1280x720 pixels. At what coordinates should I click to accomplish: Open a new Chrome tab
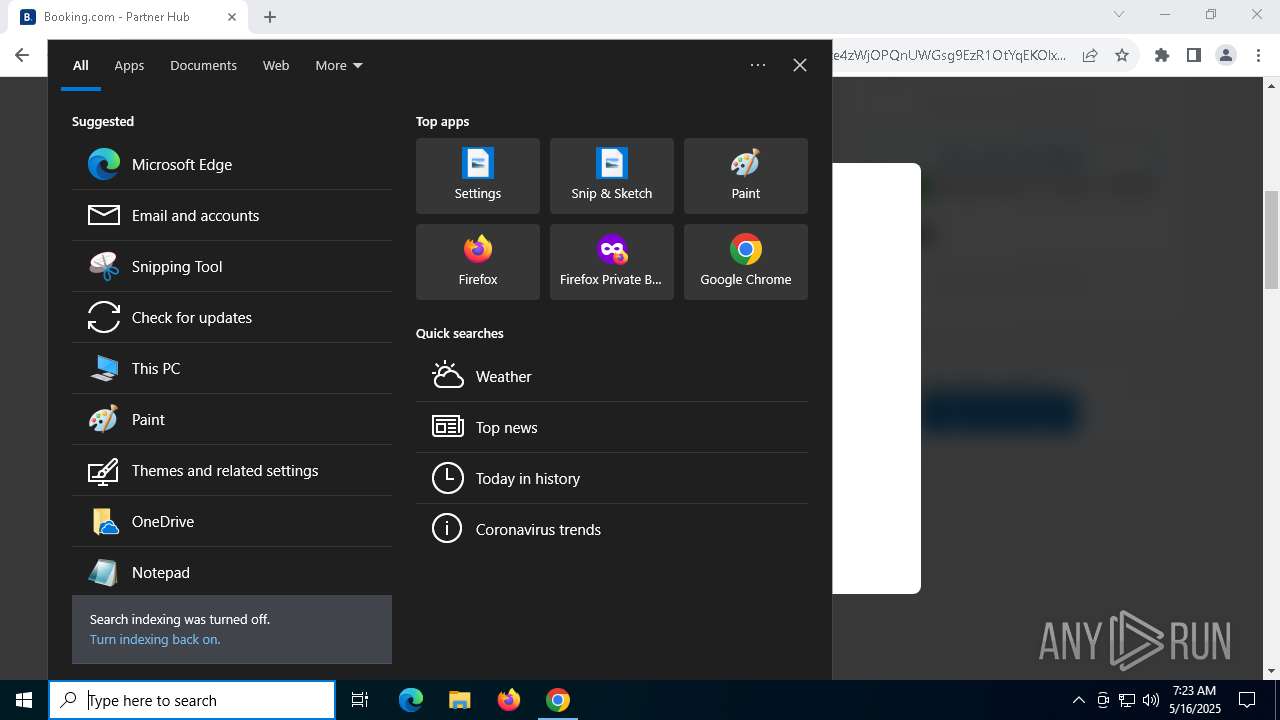pos(270,17)
